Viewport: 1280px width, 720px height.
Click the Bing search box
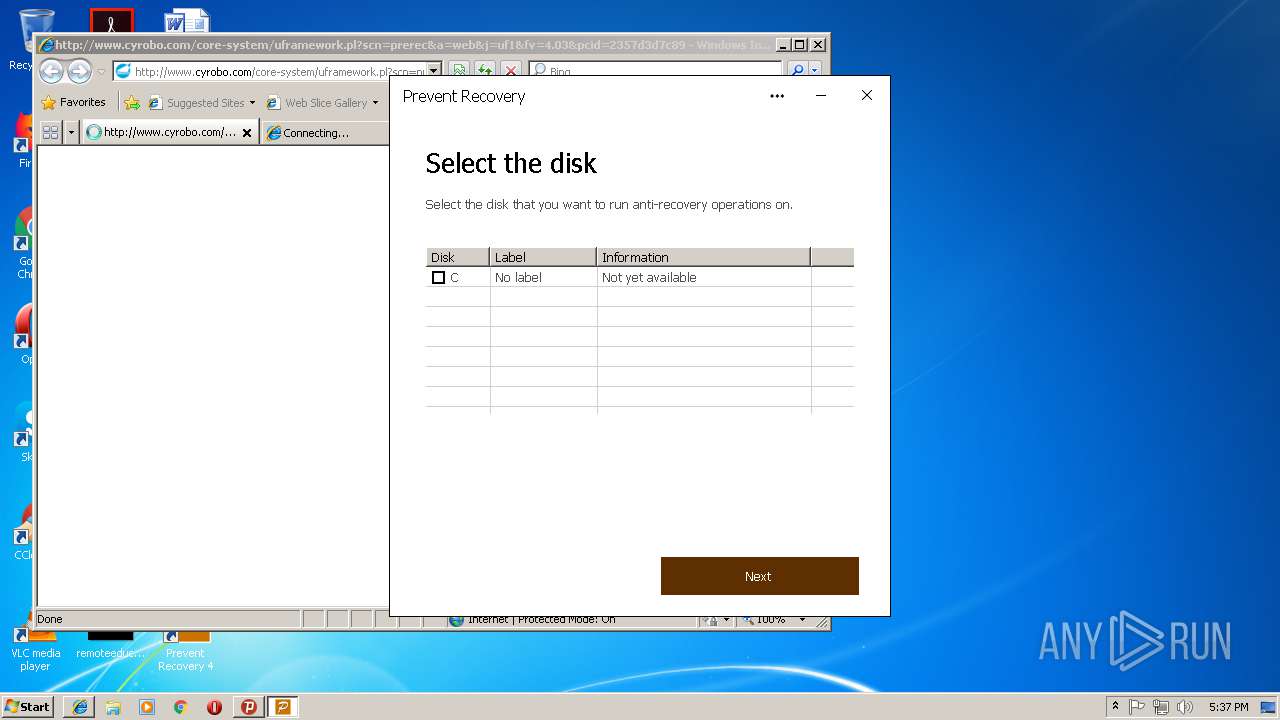tap(655, 71)
